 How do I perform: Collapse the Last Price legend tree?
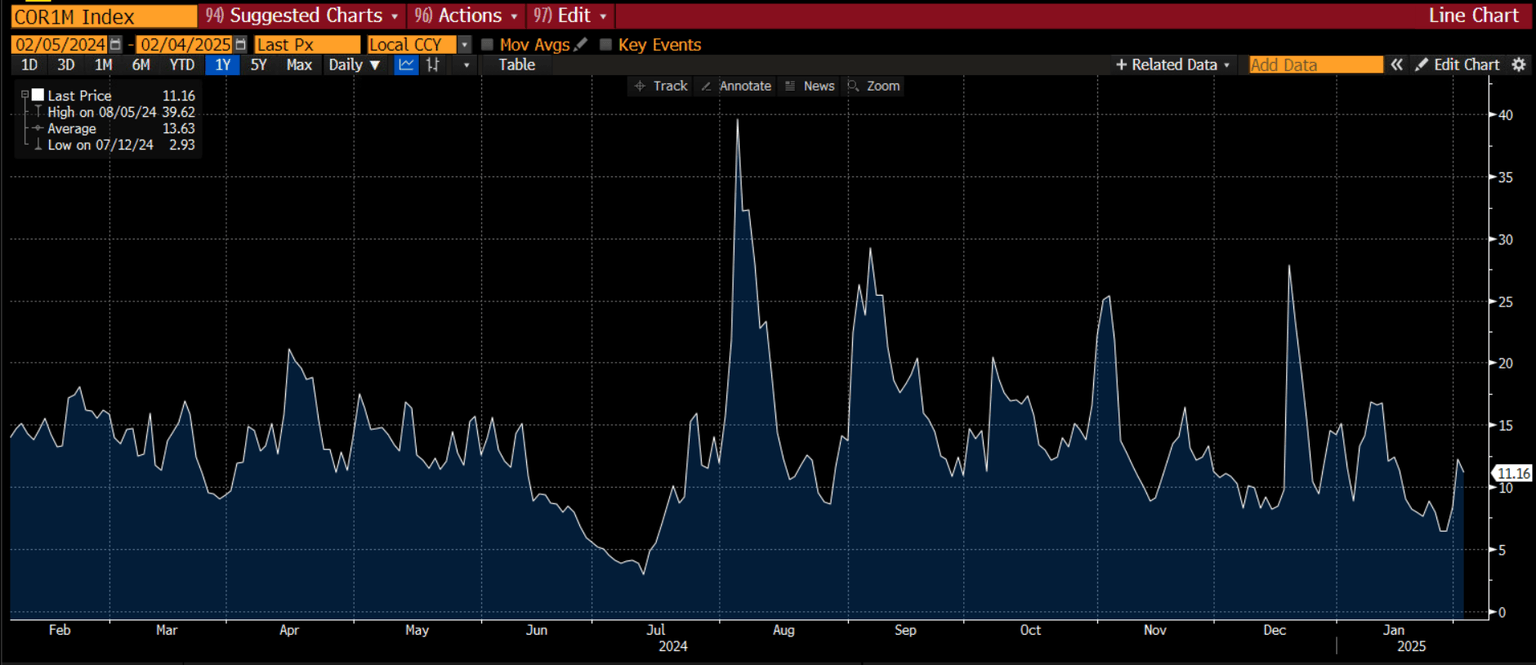pyautogui.click(x=24, y=95)
